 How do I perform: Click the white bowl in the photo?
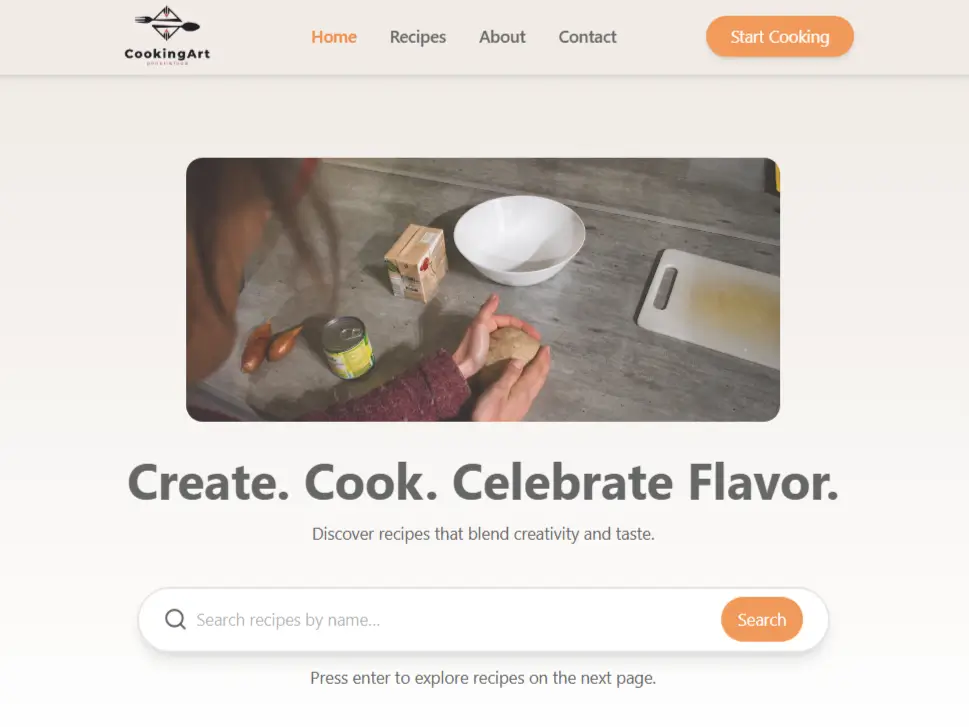click(x=519, y=240)
